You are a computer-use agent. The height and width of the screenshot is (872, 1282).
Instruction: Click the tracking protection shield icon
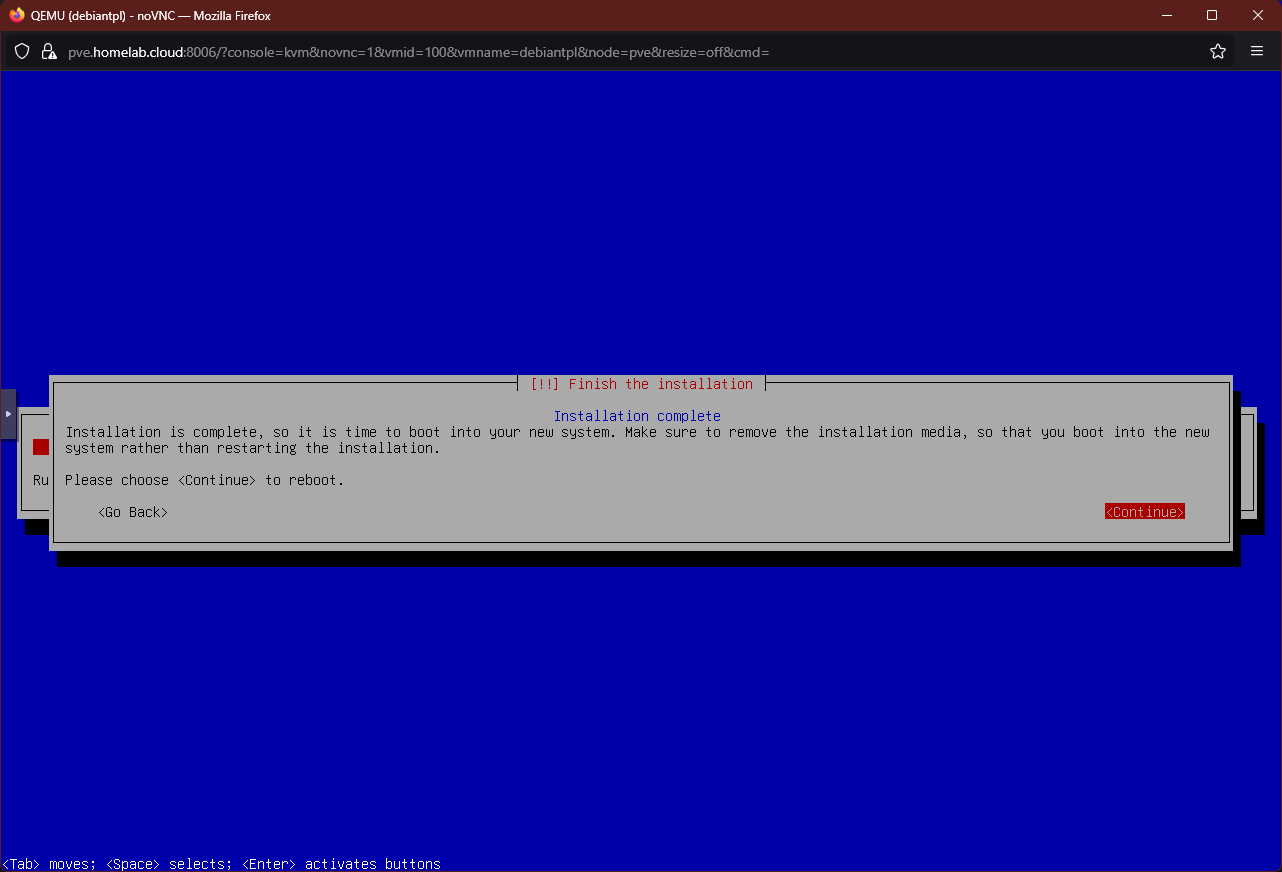[x=21, y=52]
